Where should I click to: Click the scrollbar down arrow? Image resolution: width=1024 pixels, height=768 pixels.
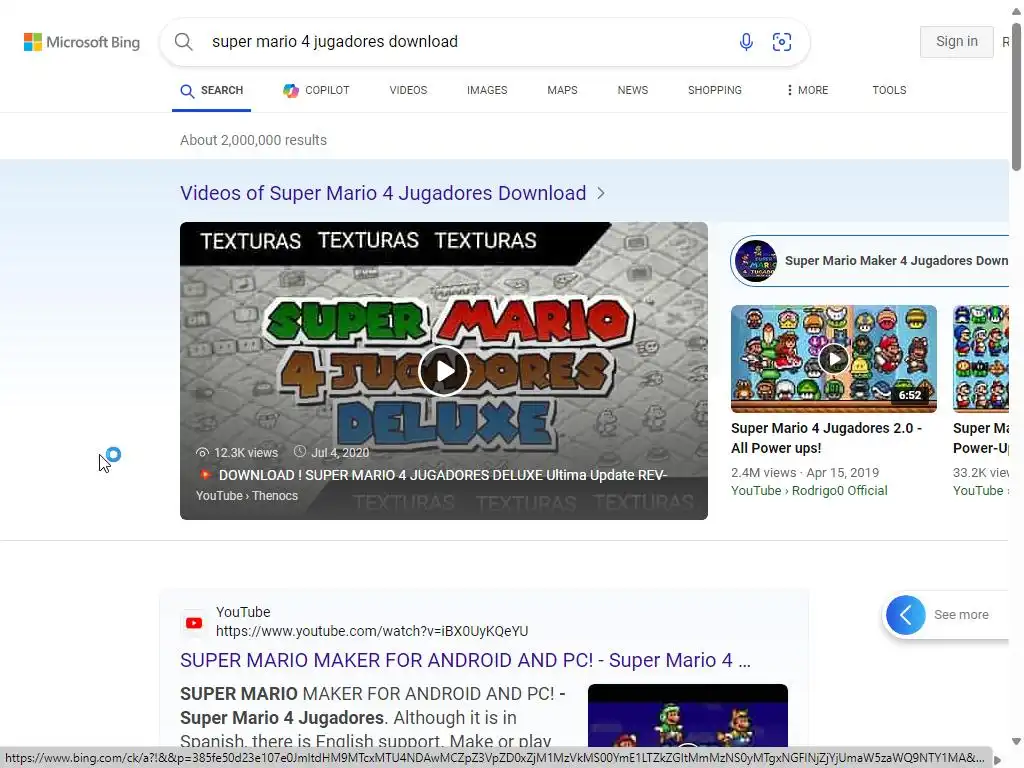[x=1016, y=741]
